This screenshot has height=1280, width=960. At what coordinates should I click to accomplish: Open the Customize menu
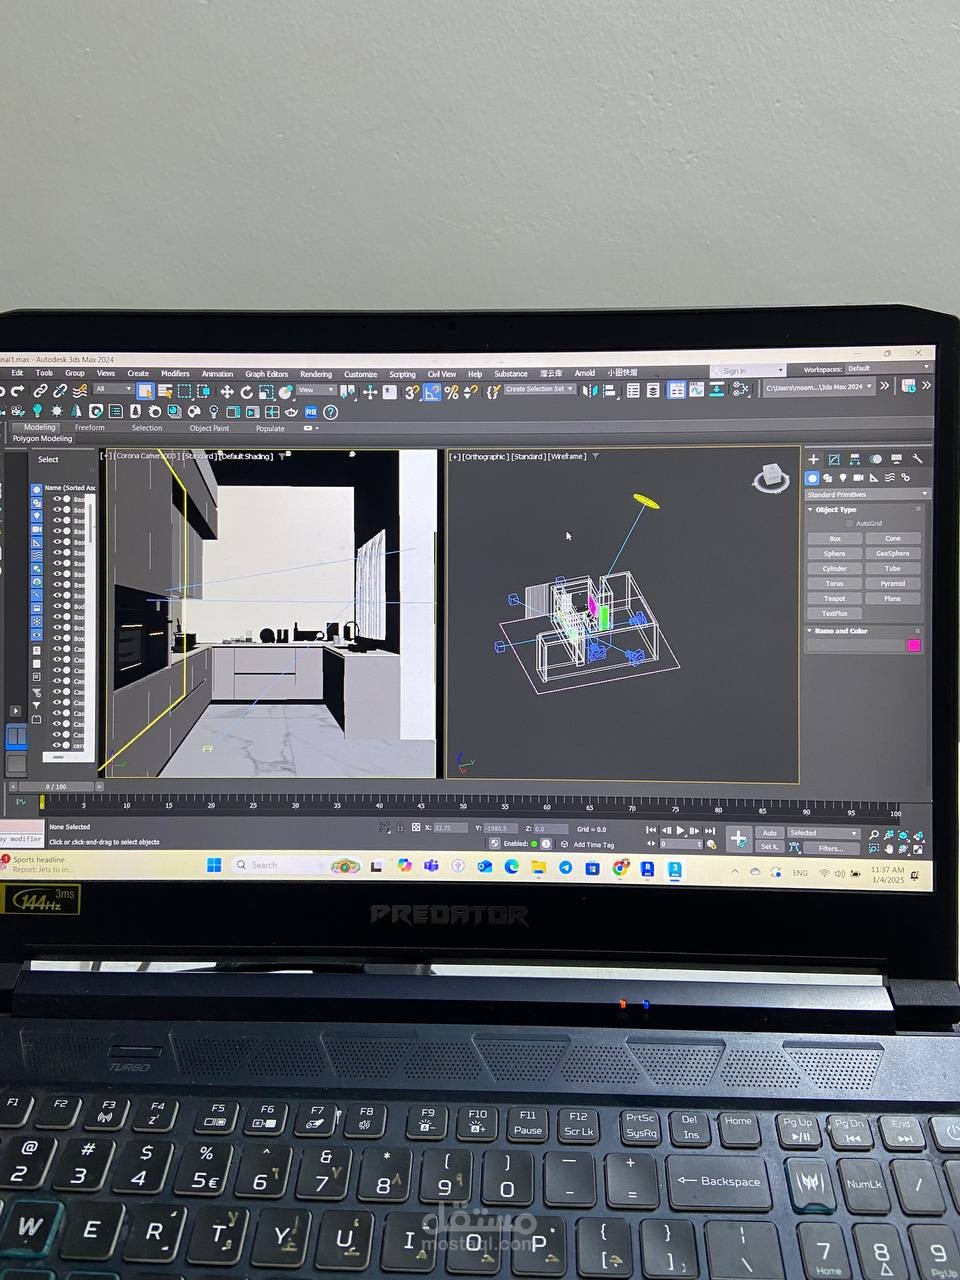[x=361, y=374]
